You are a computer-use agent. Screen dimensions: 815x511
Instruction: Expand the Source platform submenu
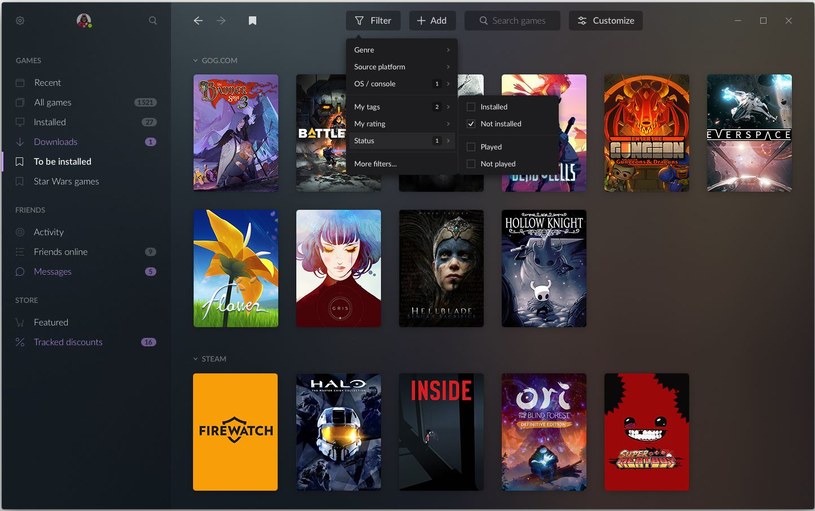(402, 67)
